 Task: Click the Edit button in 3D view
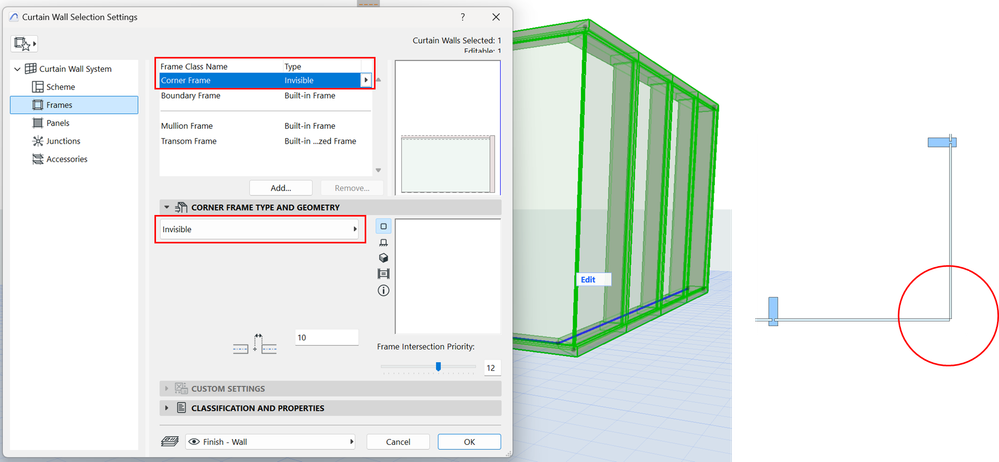593,279
